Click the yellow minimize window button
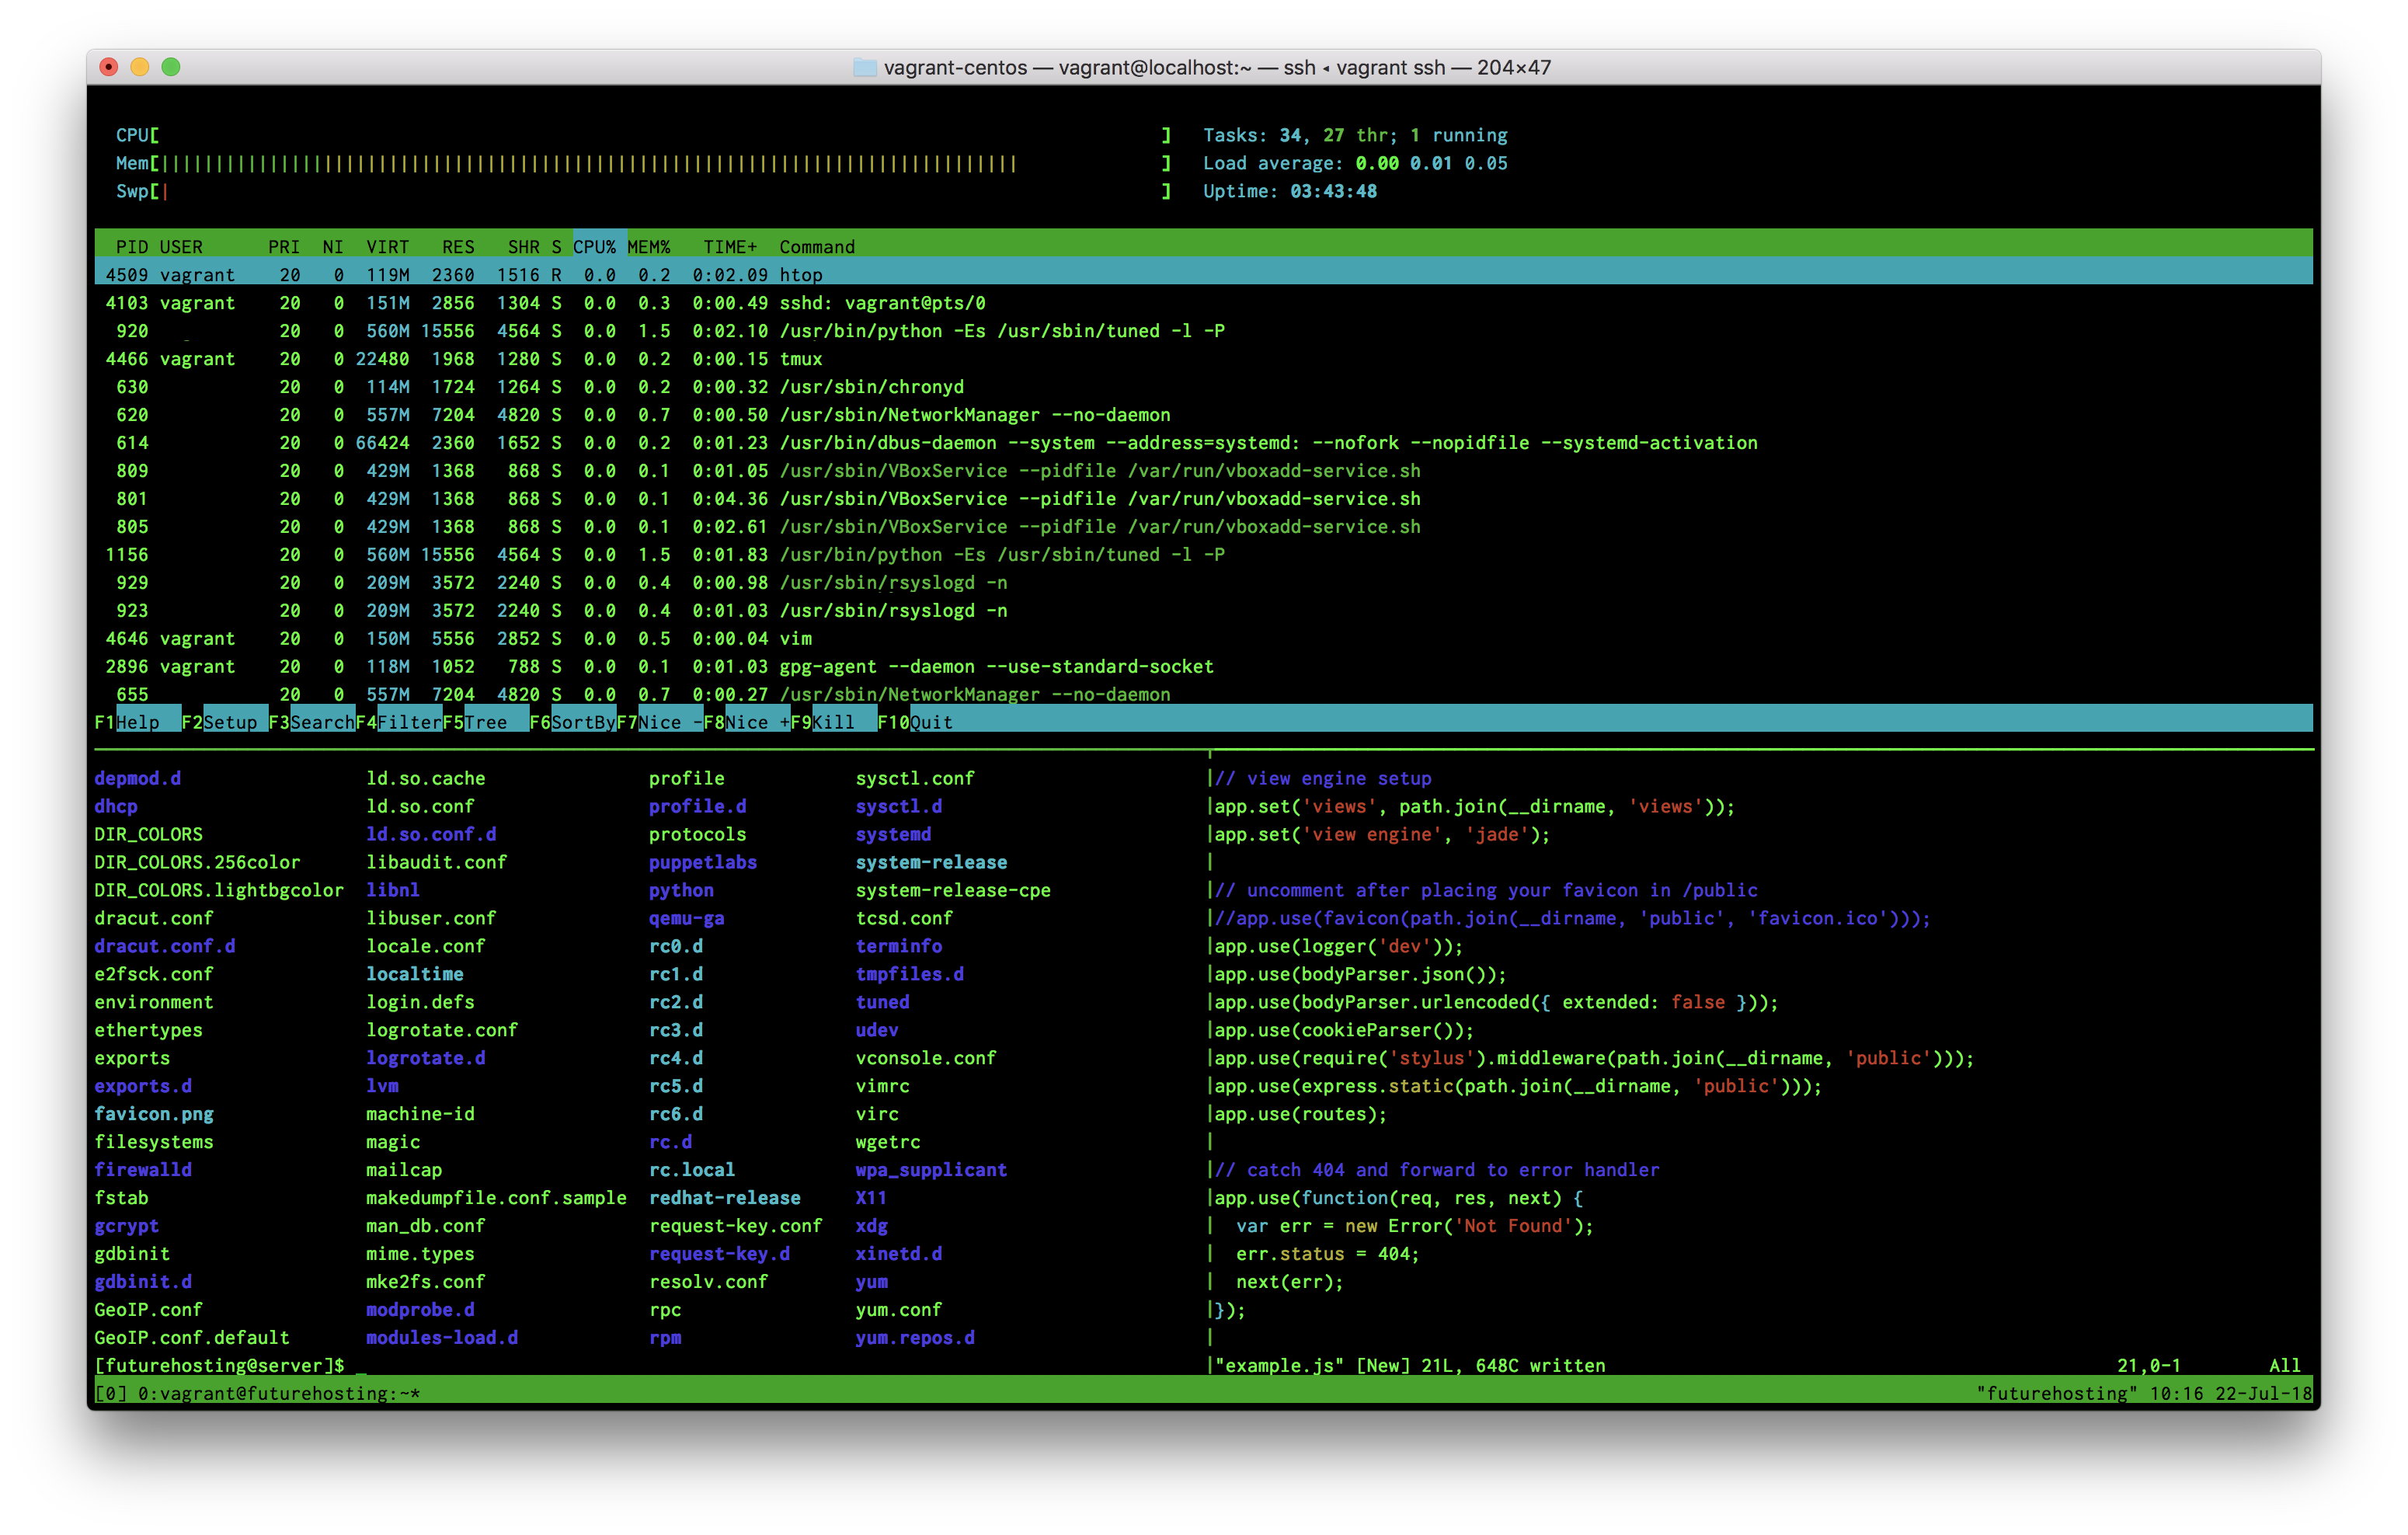The width and height of the screenshot is (2408, 1535). (x=140, y=67)
